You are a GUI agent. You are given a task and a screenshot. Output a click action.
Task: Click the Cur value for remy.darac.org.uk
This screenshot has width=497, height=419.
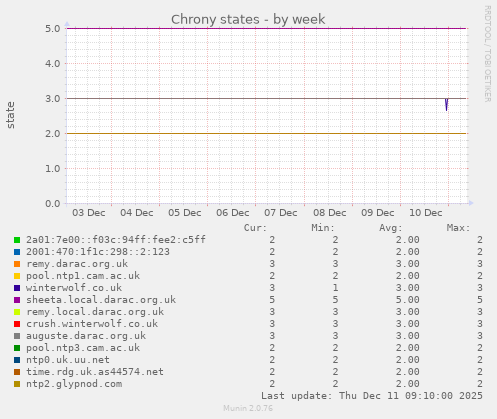pos(272,264)
